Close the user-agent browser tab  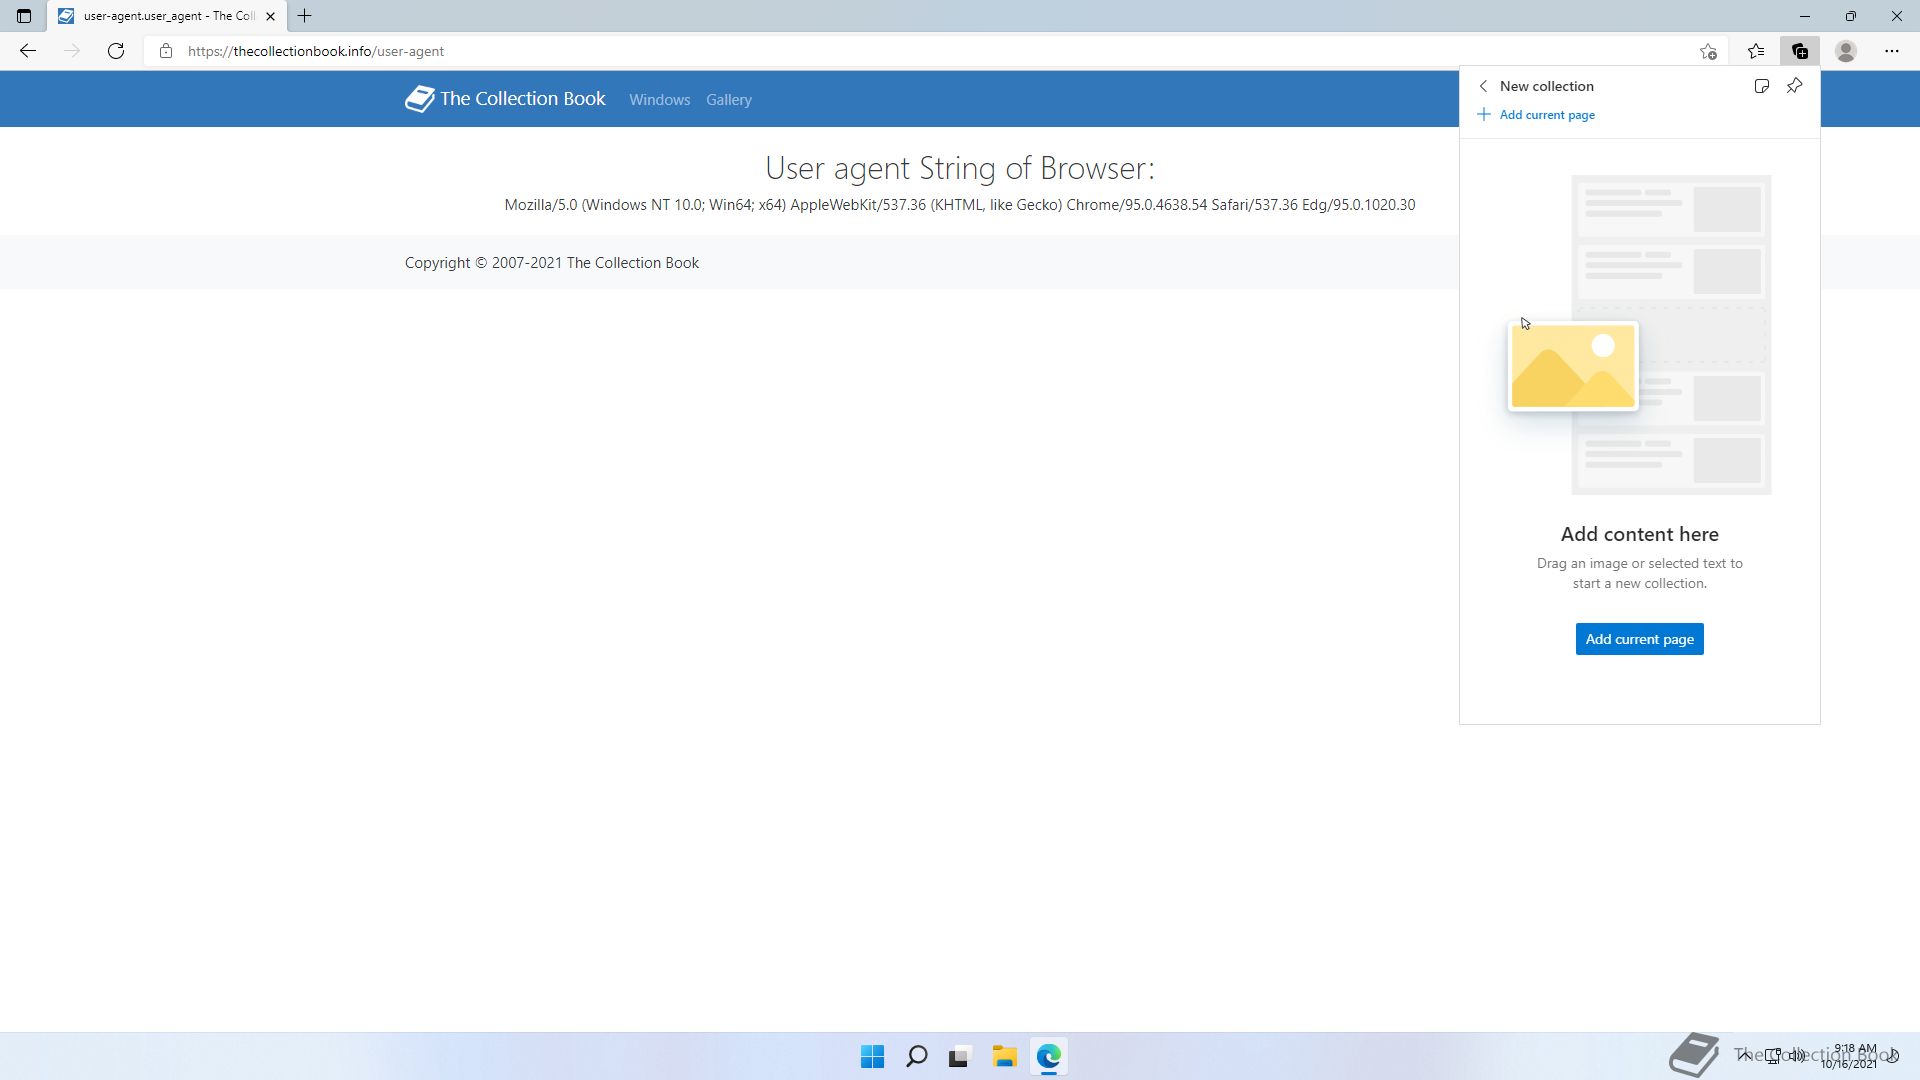pos(270,16)
